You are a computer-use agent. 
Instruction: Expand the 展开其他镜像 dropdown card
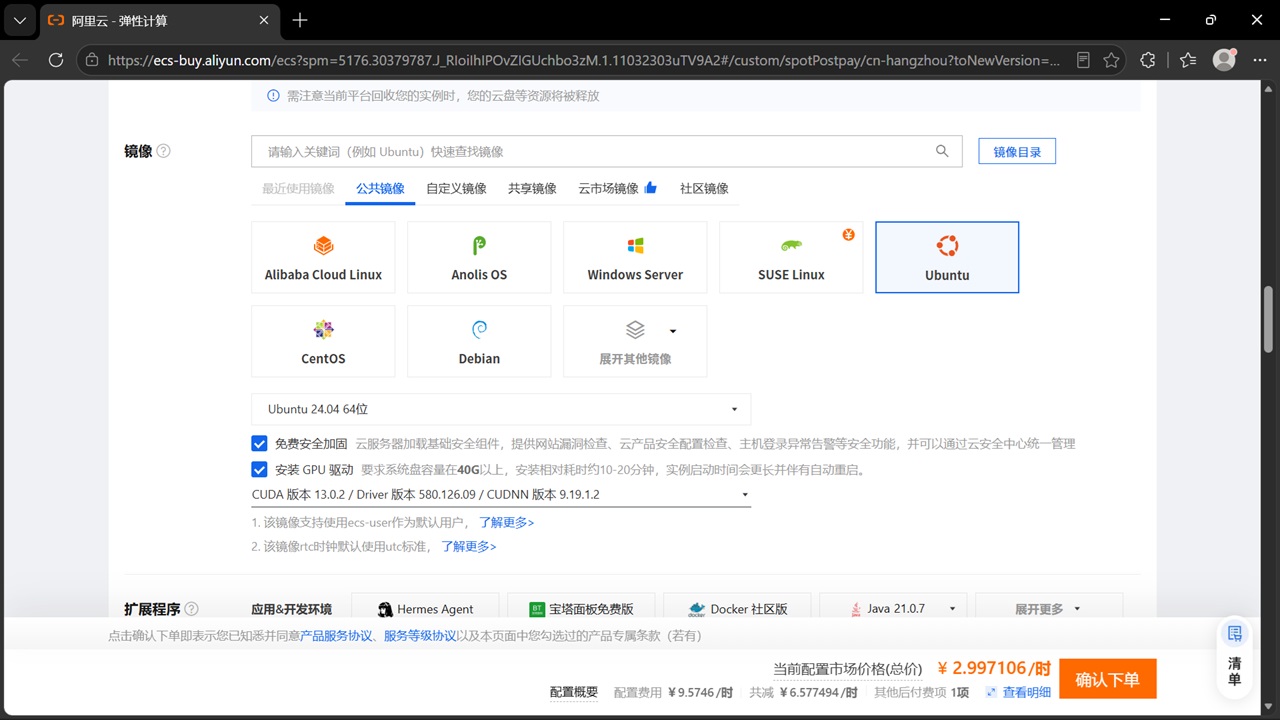[635, 341]
